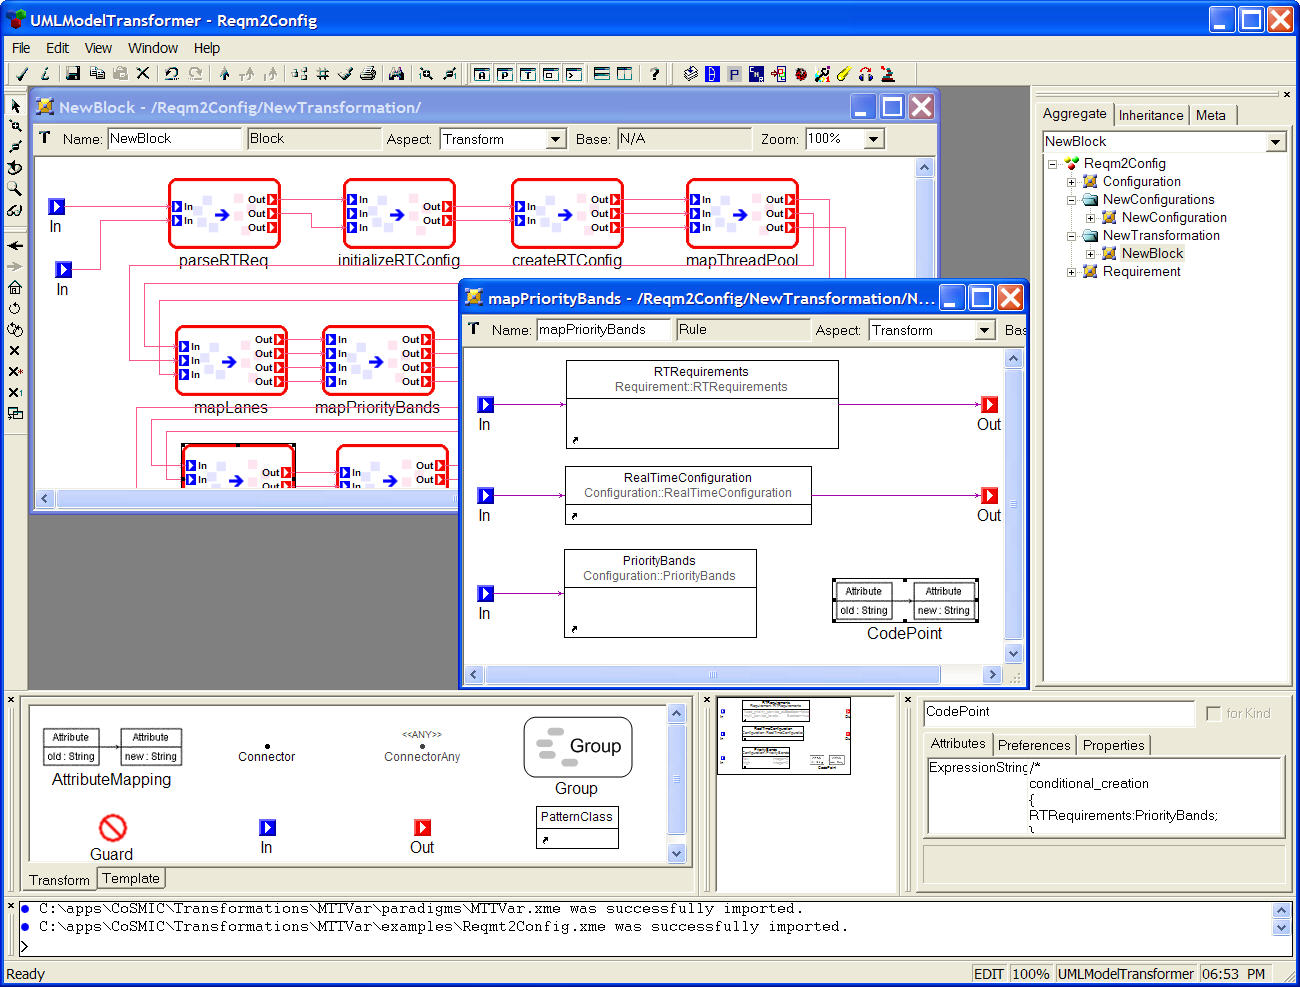Open the Zoom 100% dropdown
This screenshot has height=987, width=1300.
tap(873, 140)
